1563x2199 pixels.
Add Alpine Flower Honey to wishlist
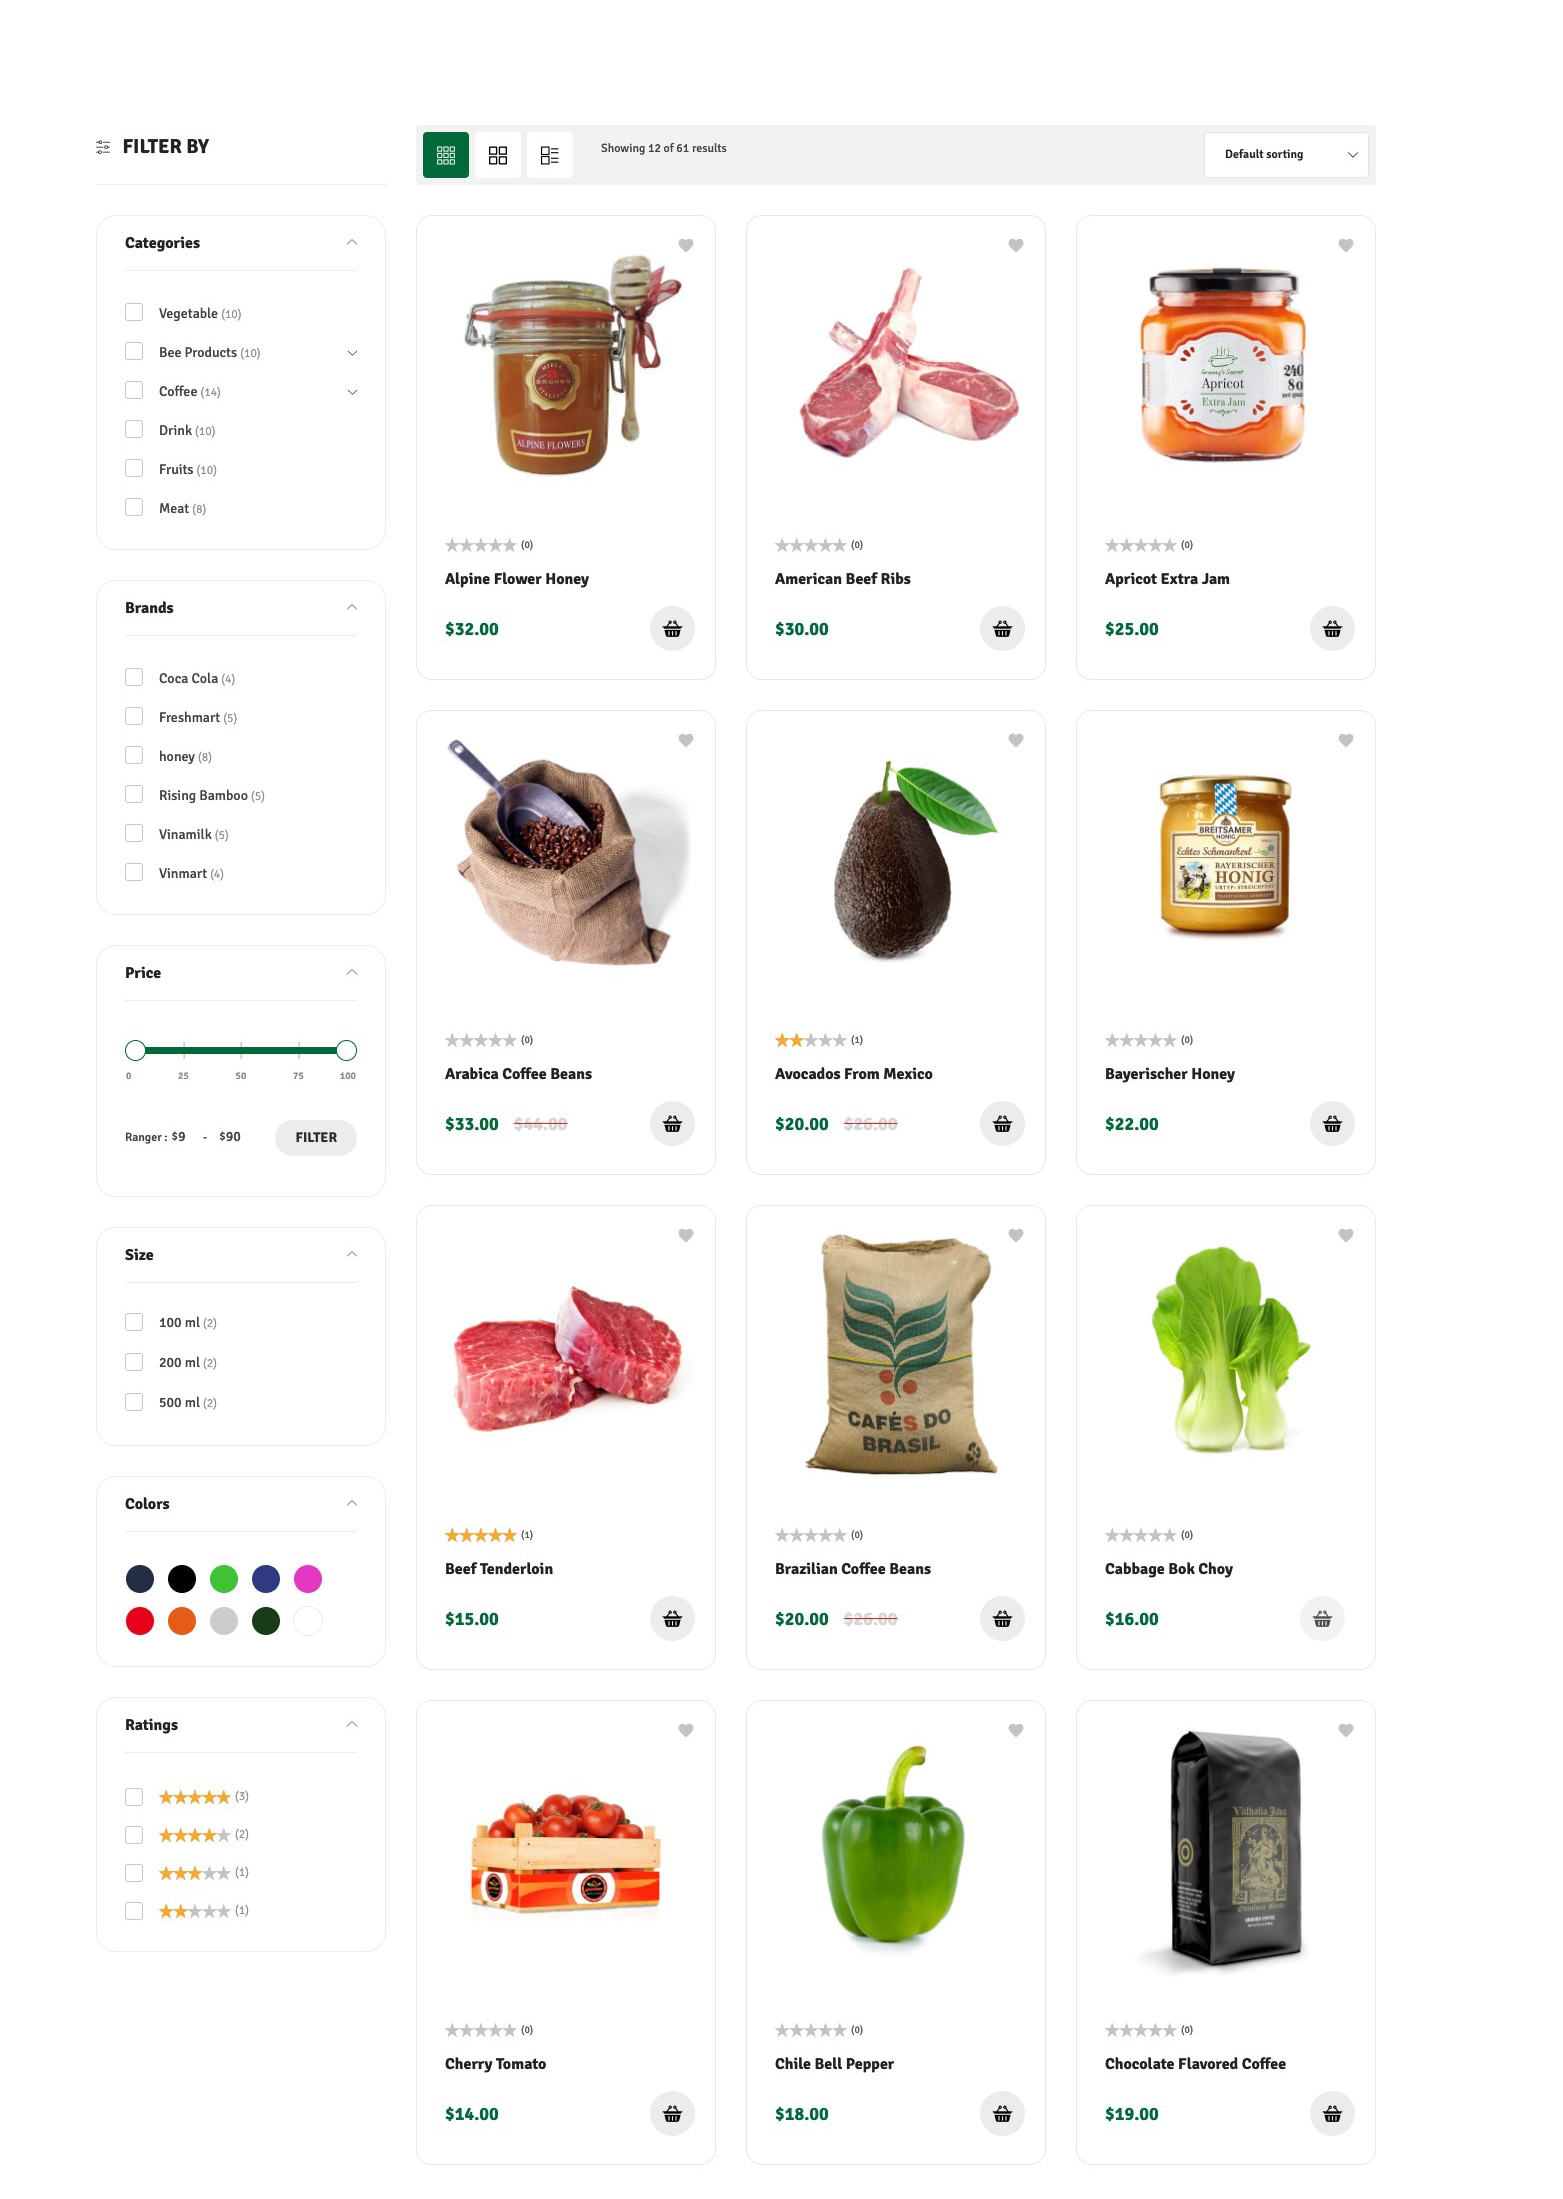tap(686, 245)
